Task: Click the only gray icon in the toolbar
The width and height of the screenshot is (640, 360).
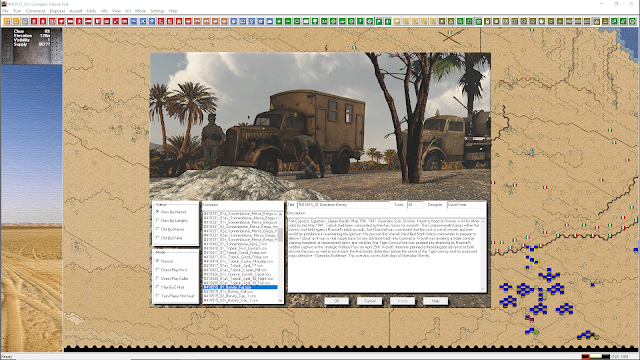Action: (x=25, y=21)
